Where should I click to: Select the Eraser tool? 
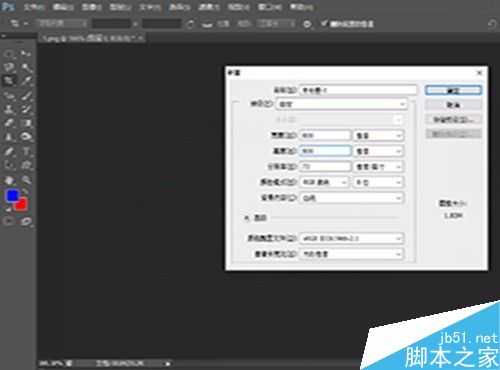coord(9,123)
